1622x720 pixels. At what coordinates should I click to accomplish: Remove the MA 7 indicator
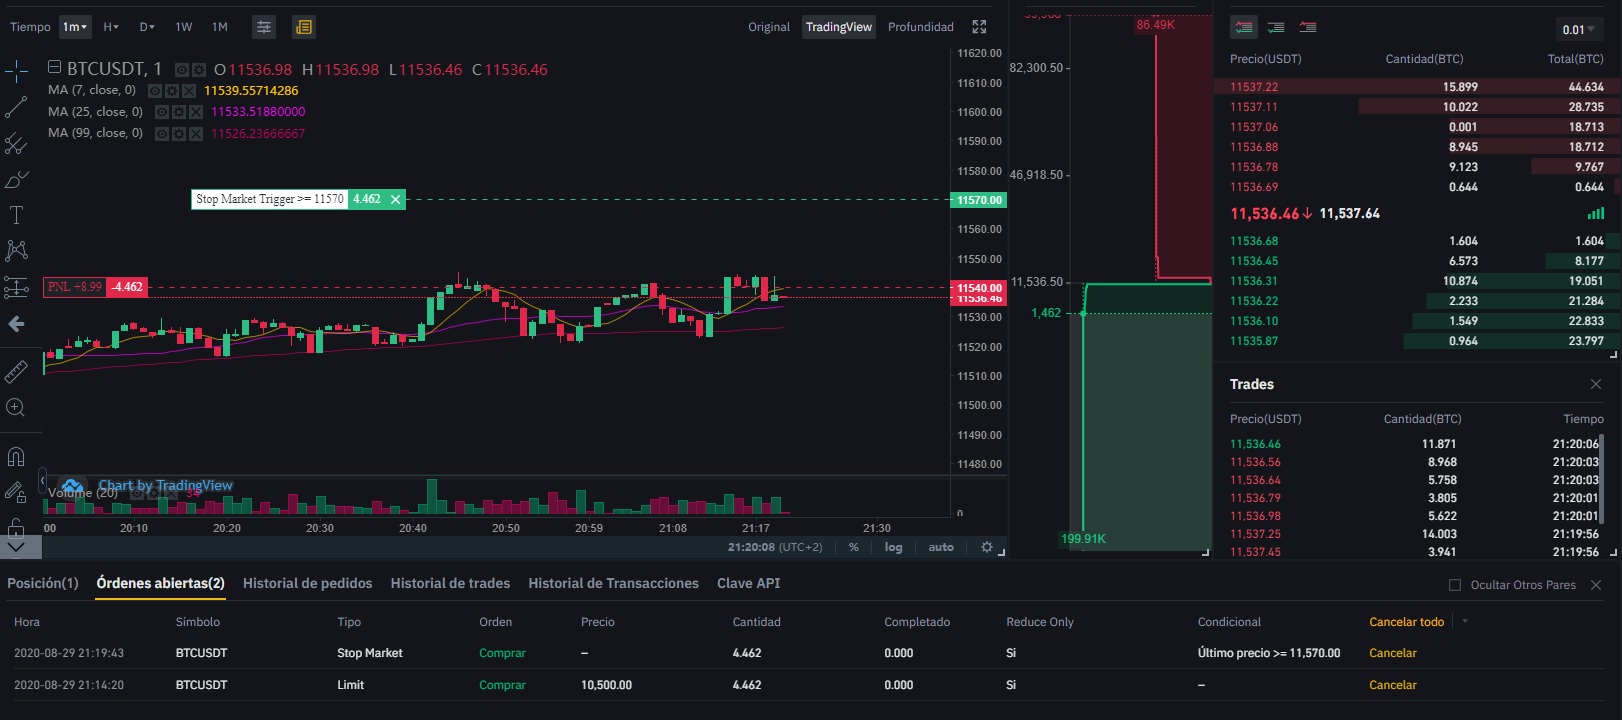pos(189,91)
